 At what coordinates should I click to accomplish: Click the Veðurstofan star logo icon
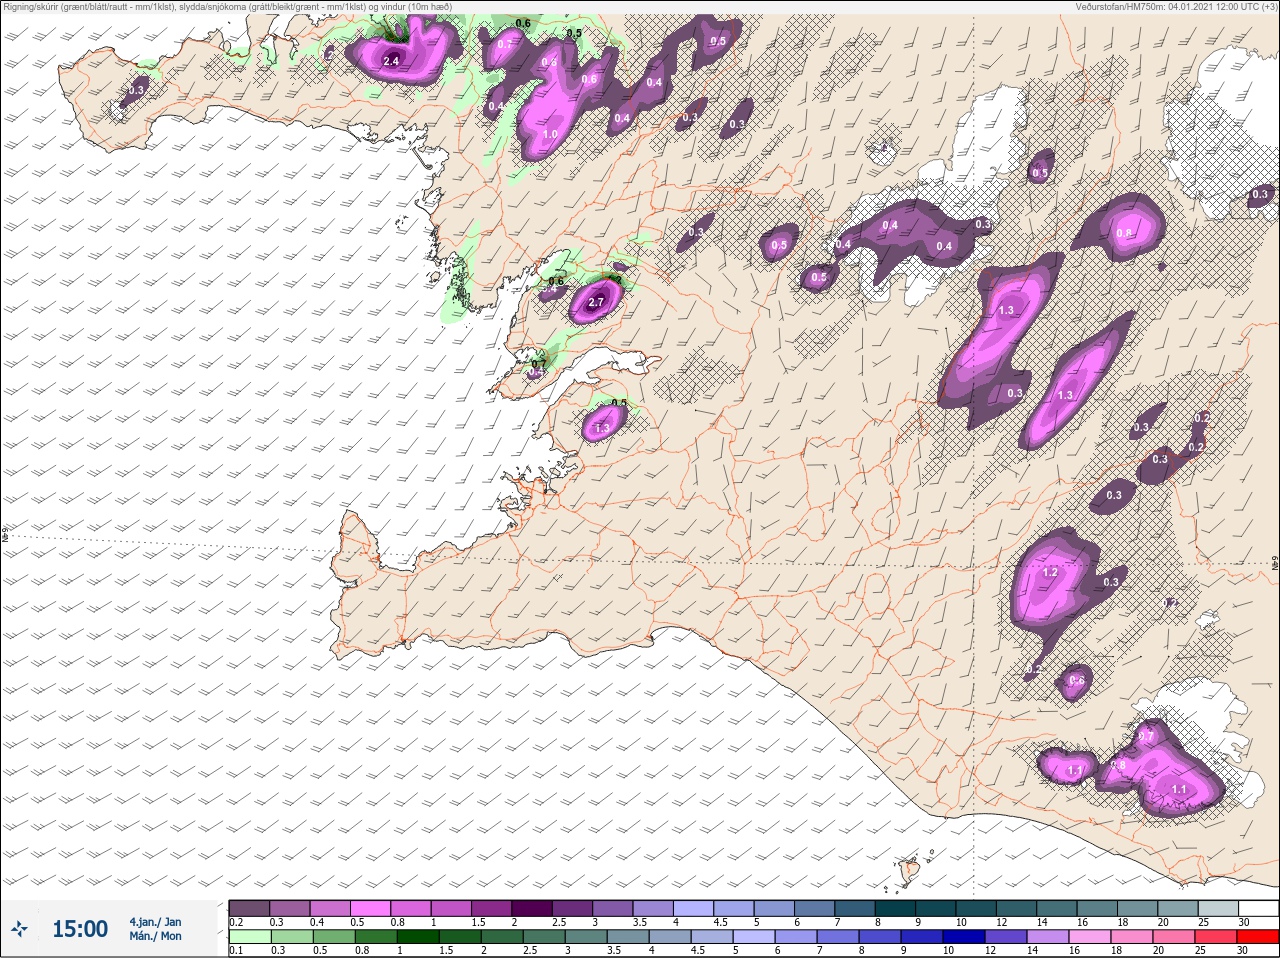(x=19, y=929)
